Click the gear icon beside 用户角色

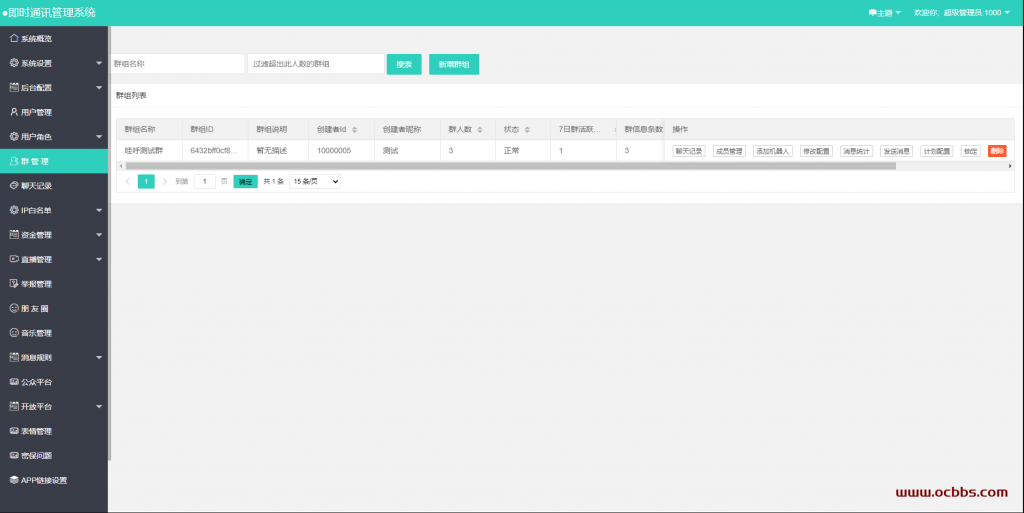coord(14,136)
